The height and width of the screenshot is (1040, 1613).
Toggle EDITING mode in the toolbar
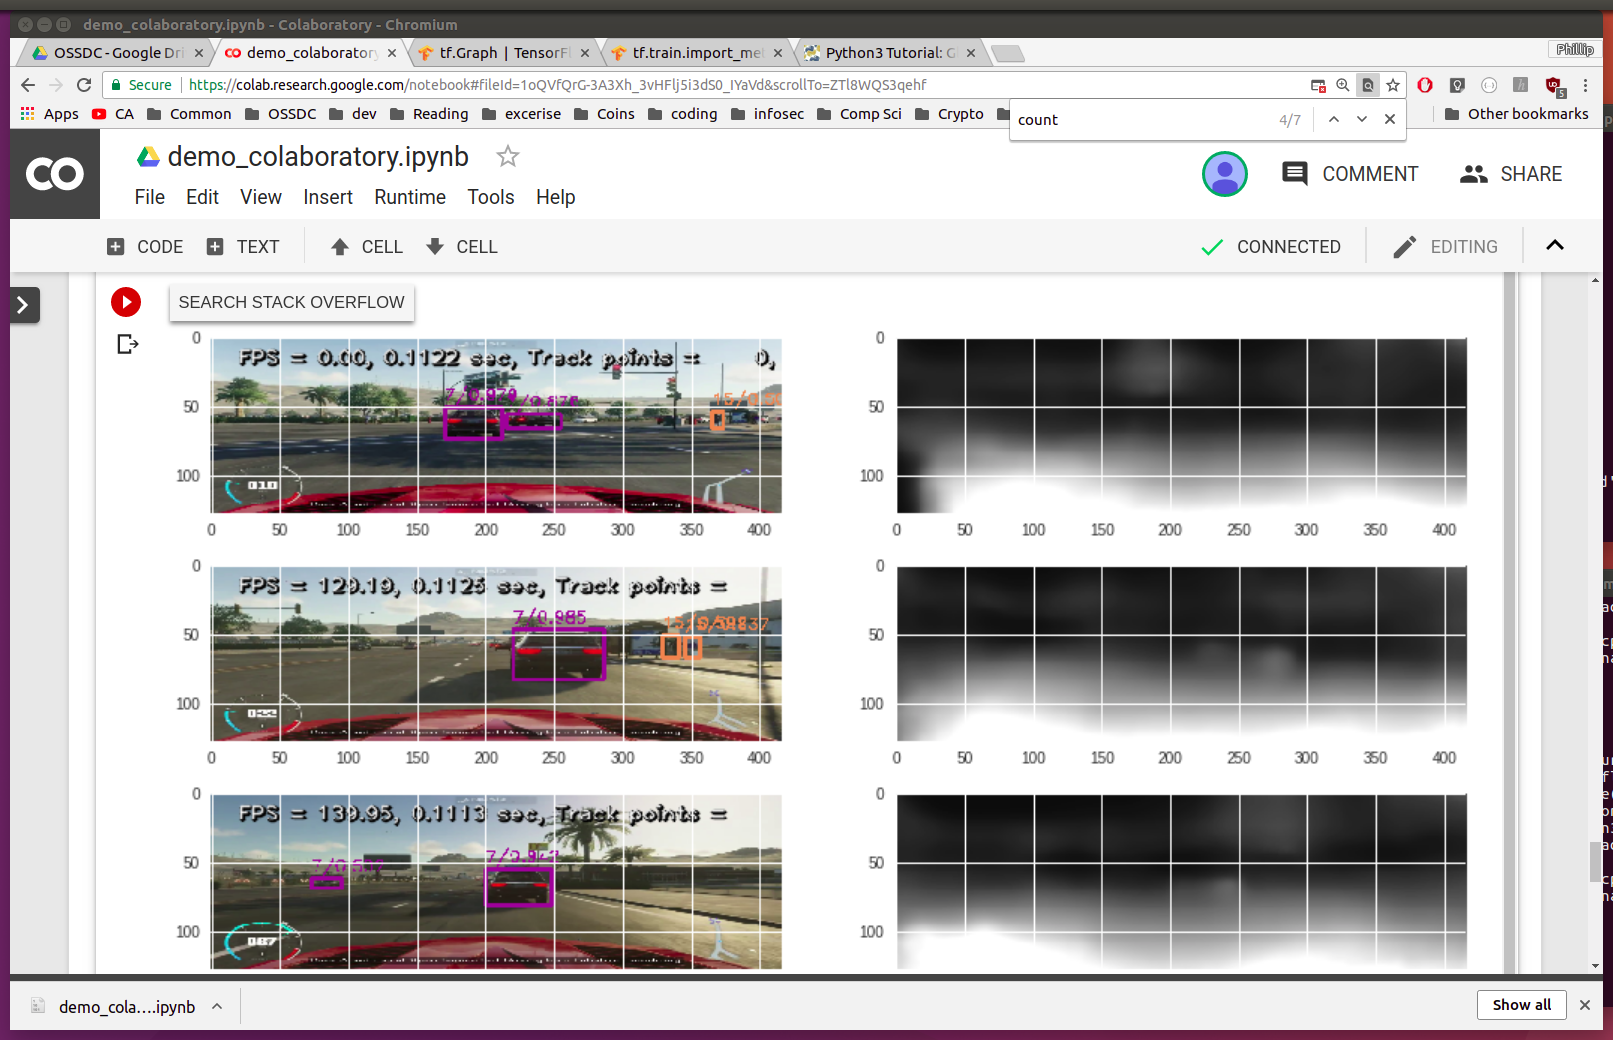click(1444, 246)
